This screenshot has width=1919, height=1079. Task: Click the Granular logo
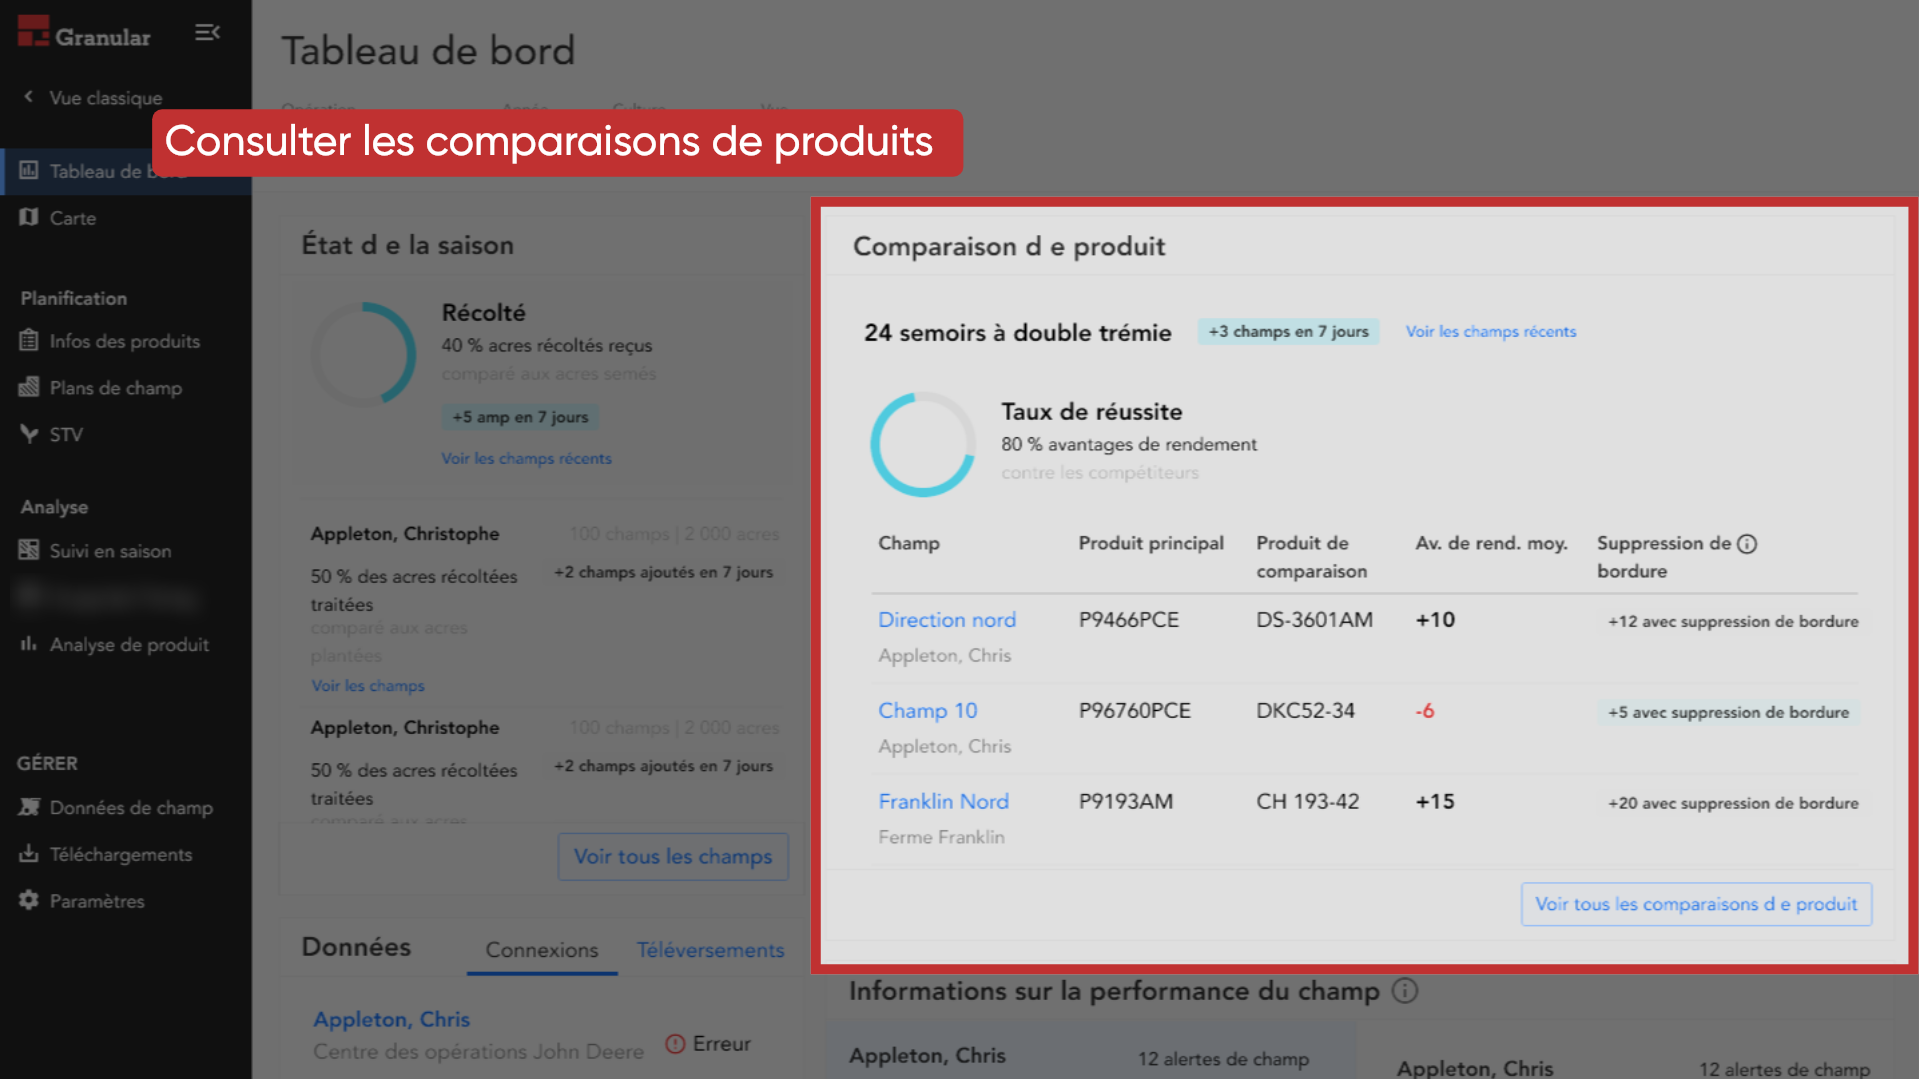point(84,34)
